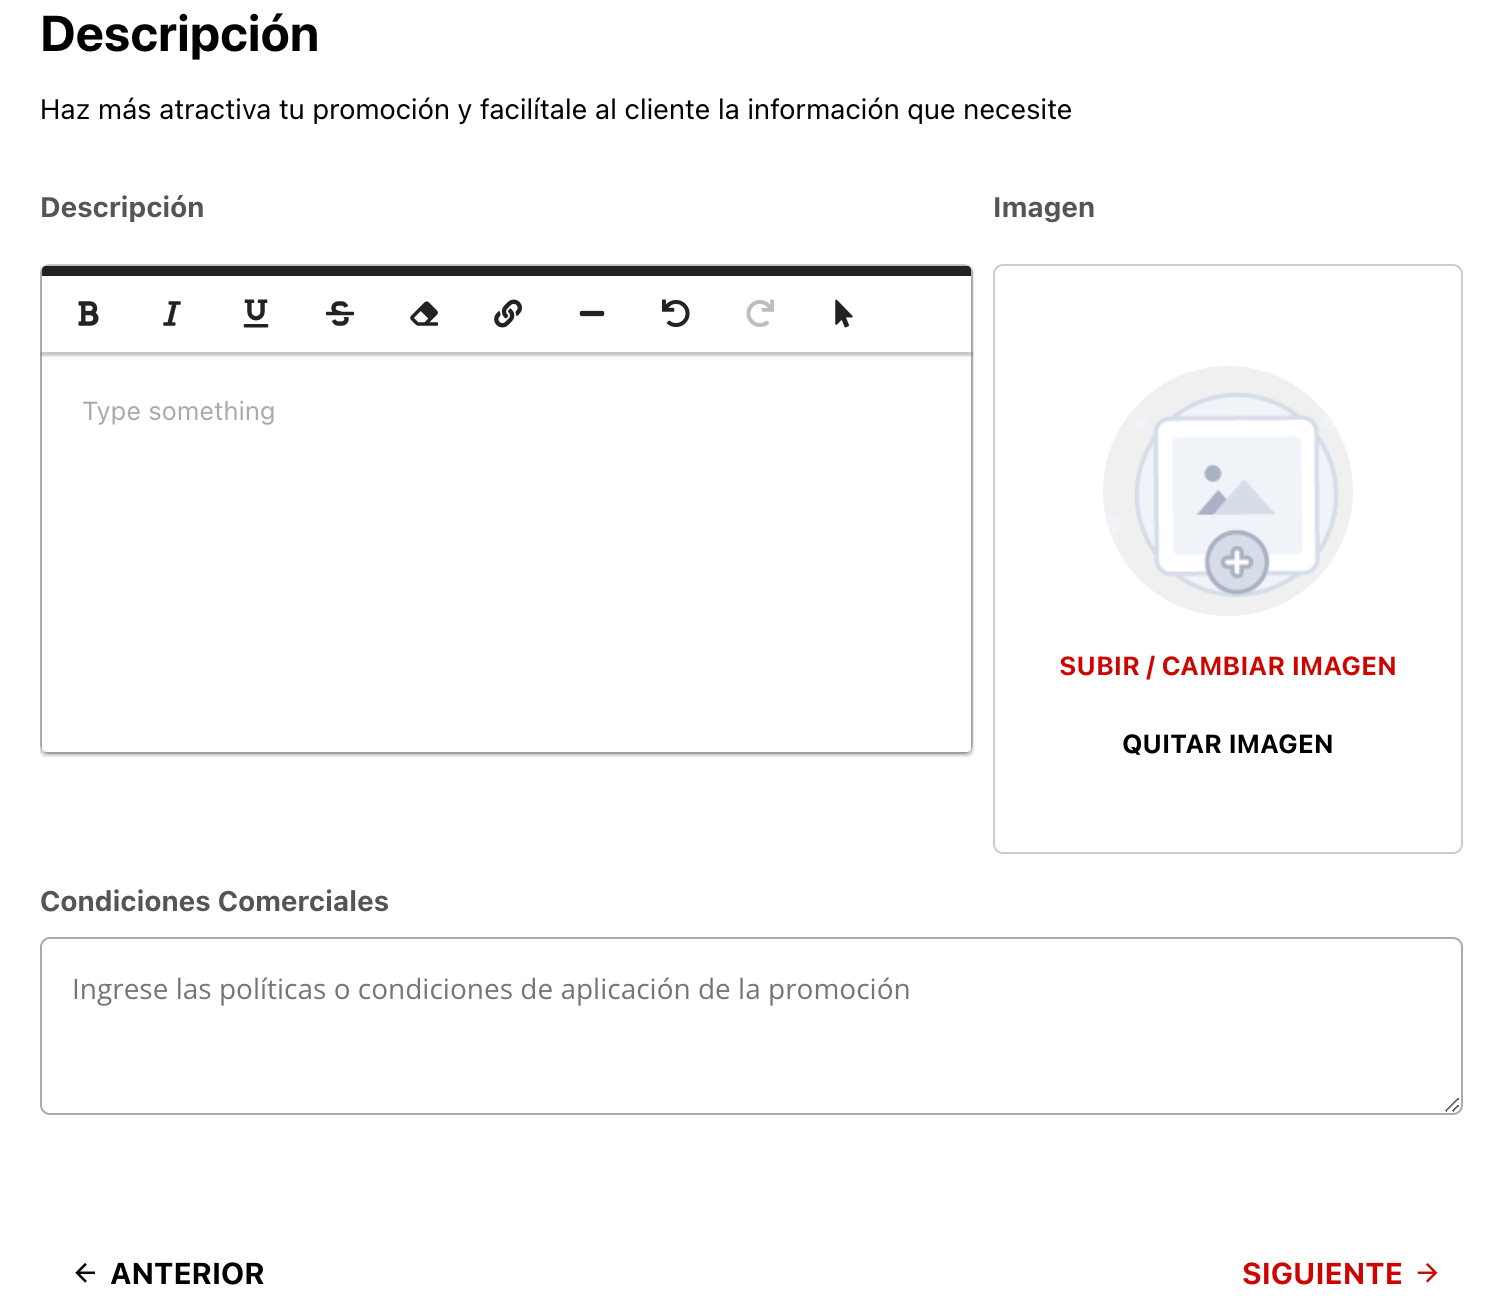Toggle underline formatting in the editor
This screenshot has height=1316, width=1500.
point(256,314)
